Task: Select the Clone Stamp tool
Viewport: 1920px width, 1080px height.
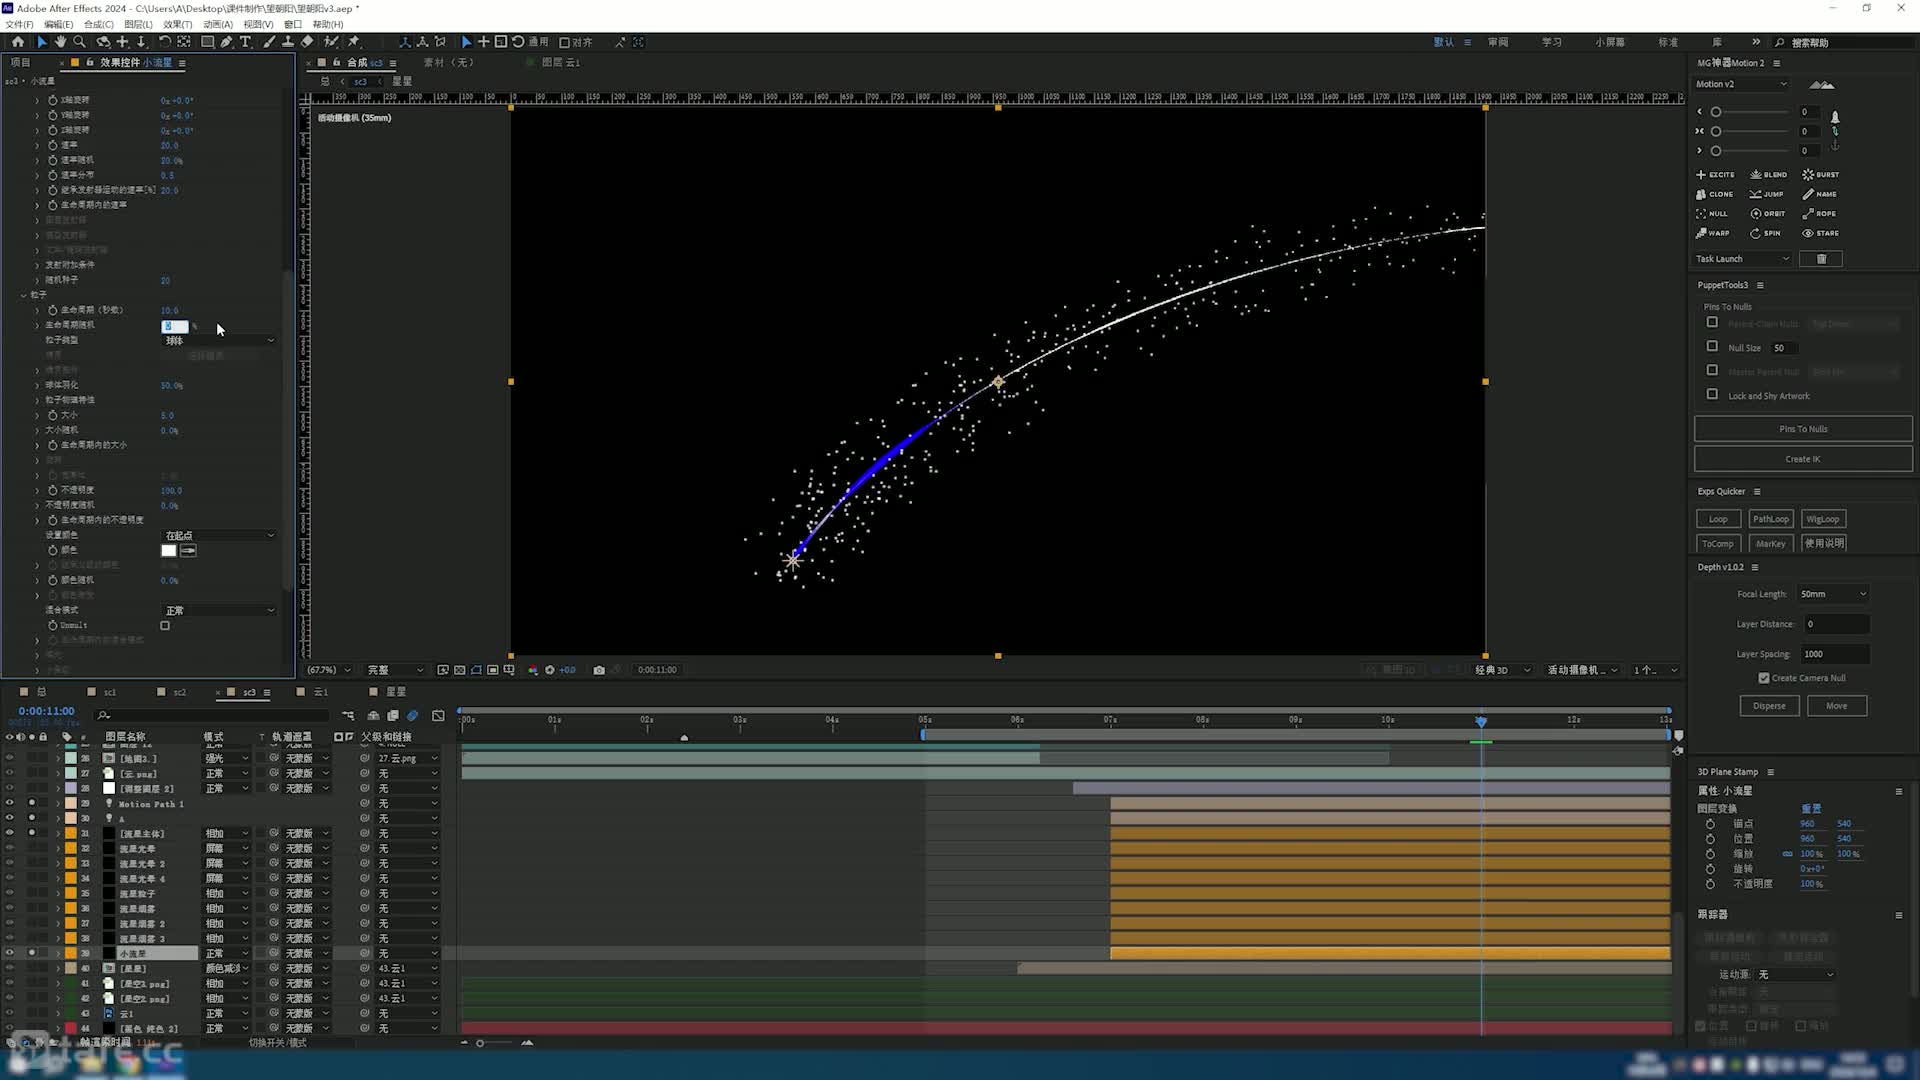Action: 288,42
